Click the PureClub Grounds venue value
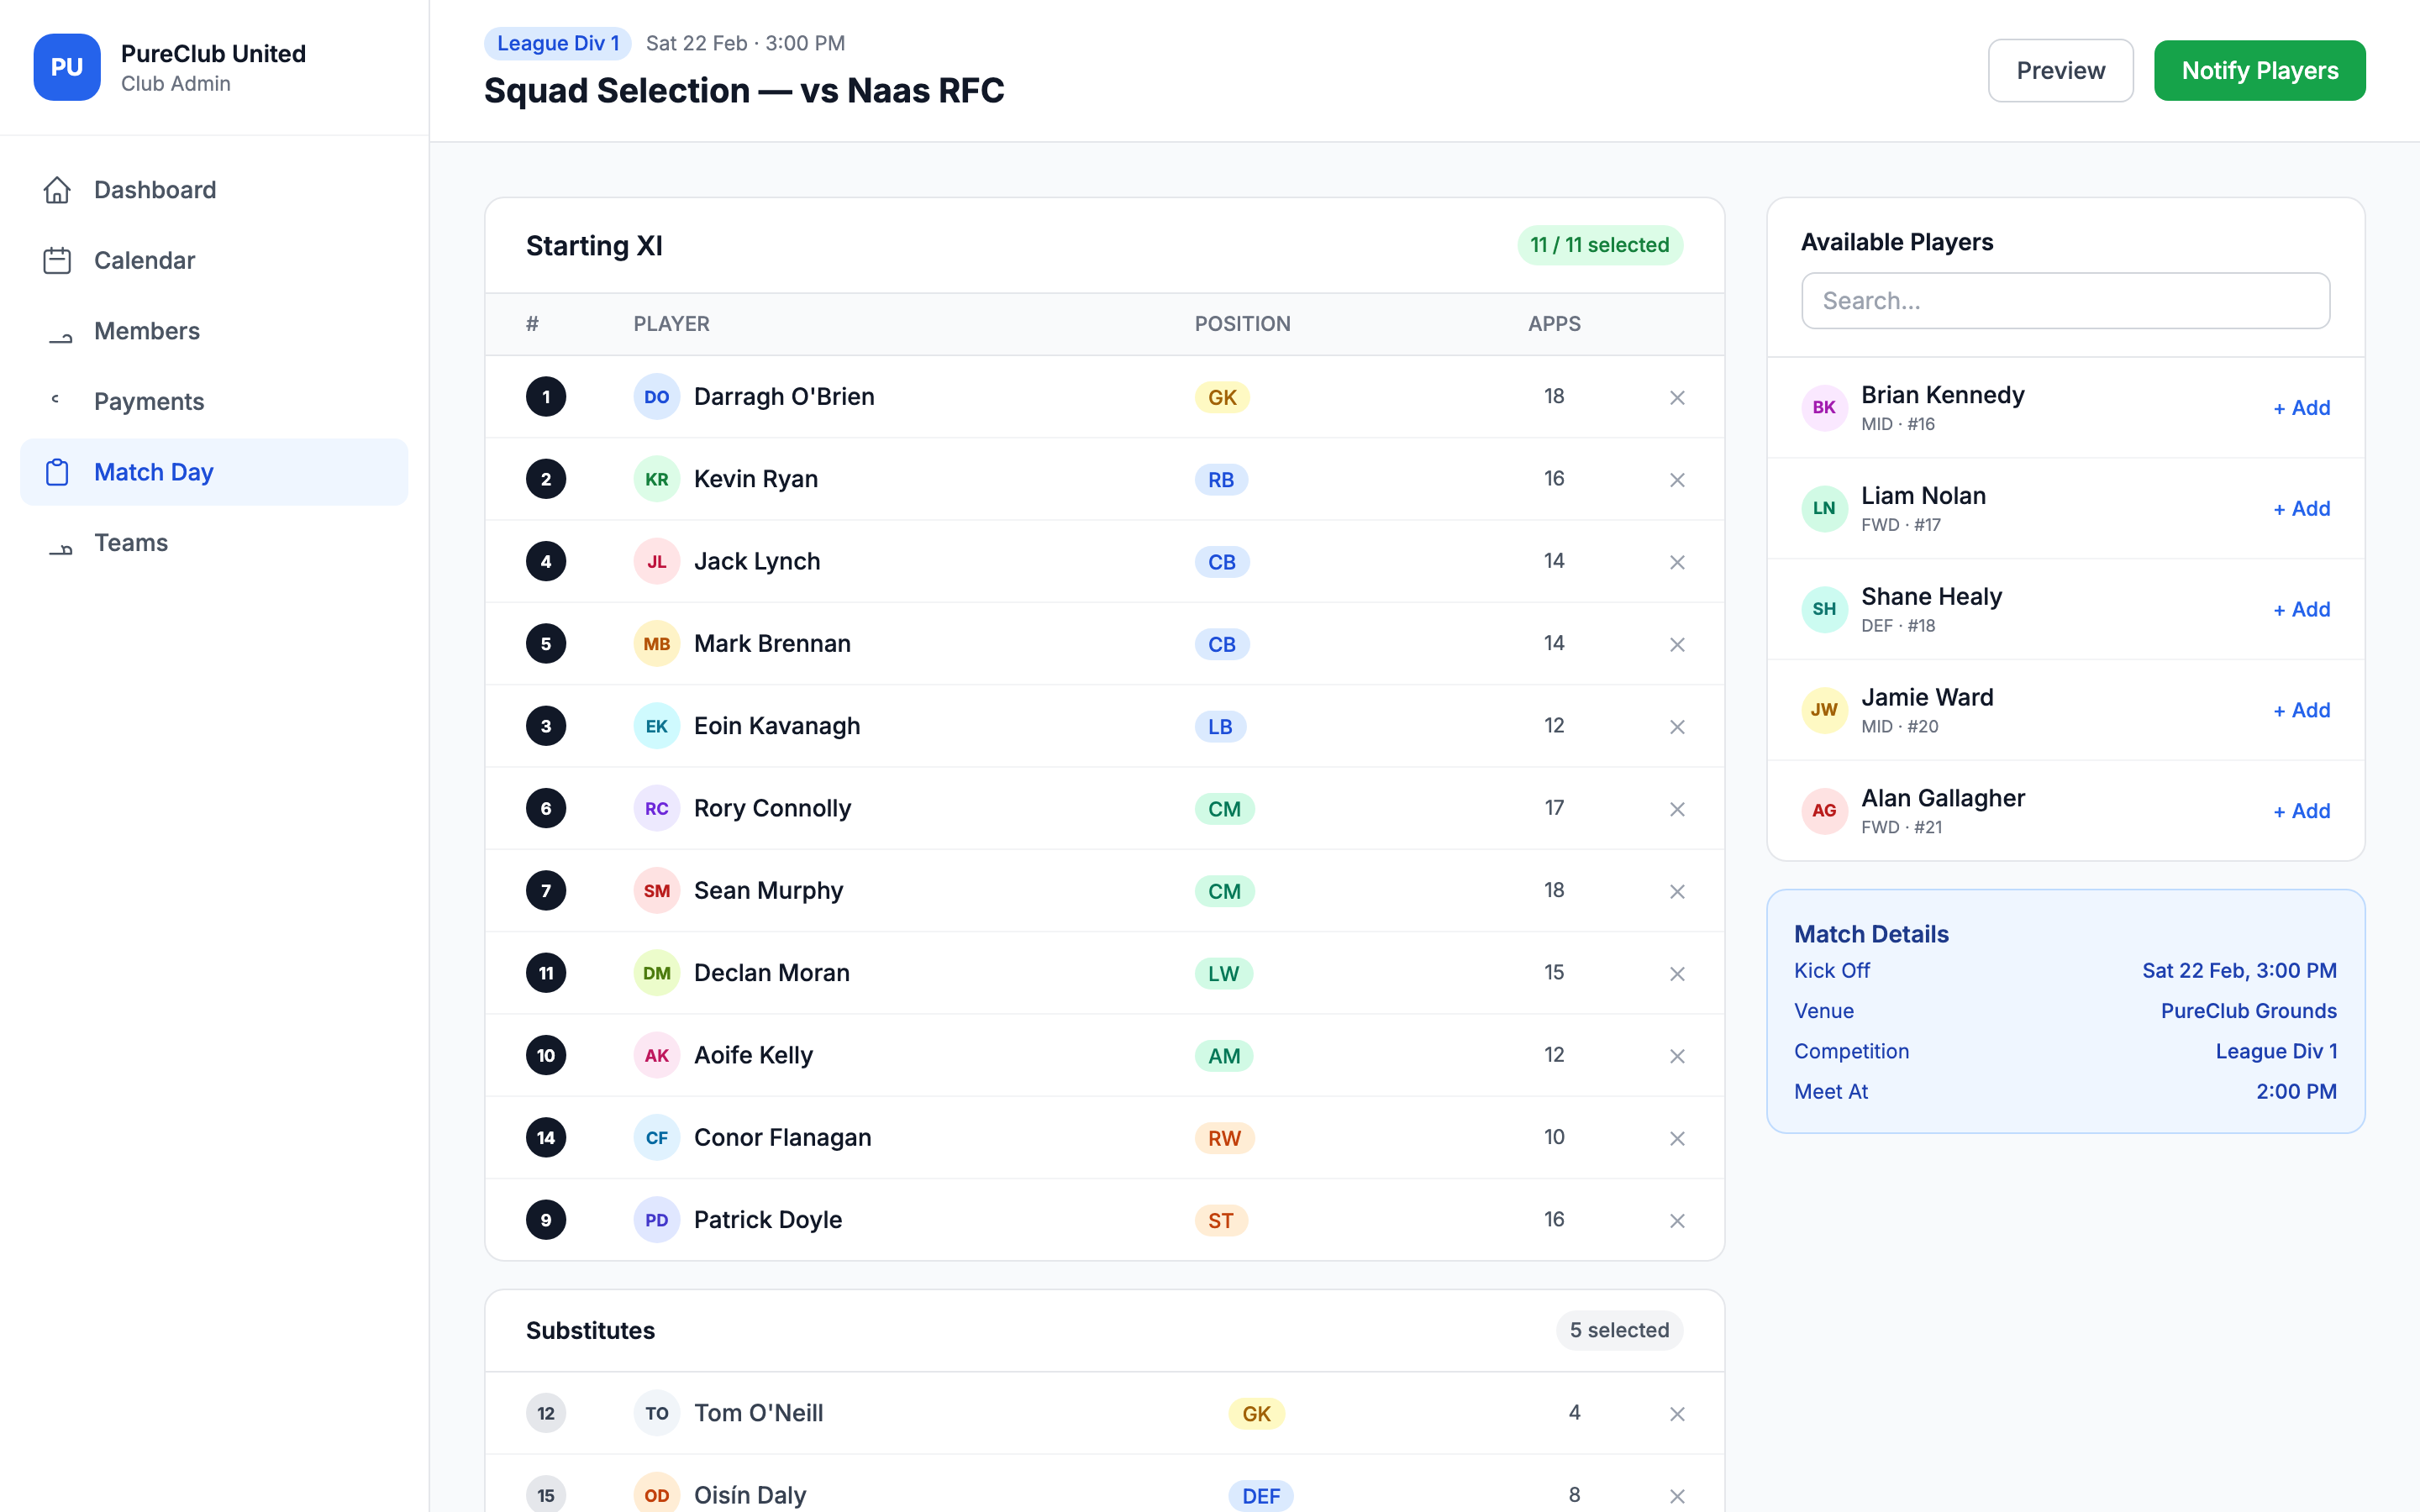 tap(2248, 1011)
